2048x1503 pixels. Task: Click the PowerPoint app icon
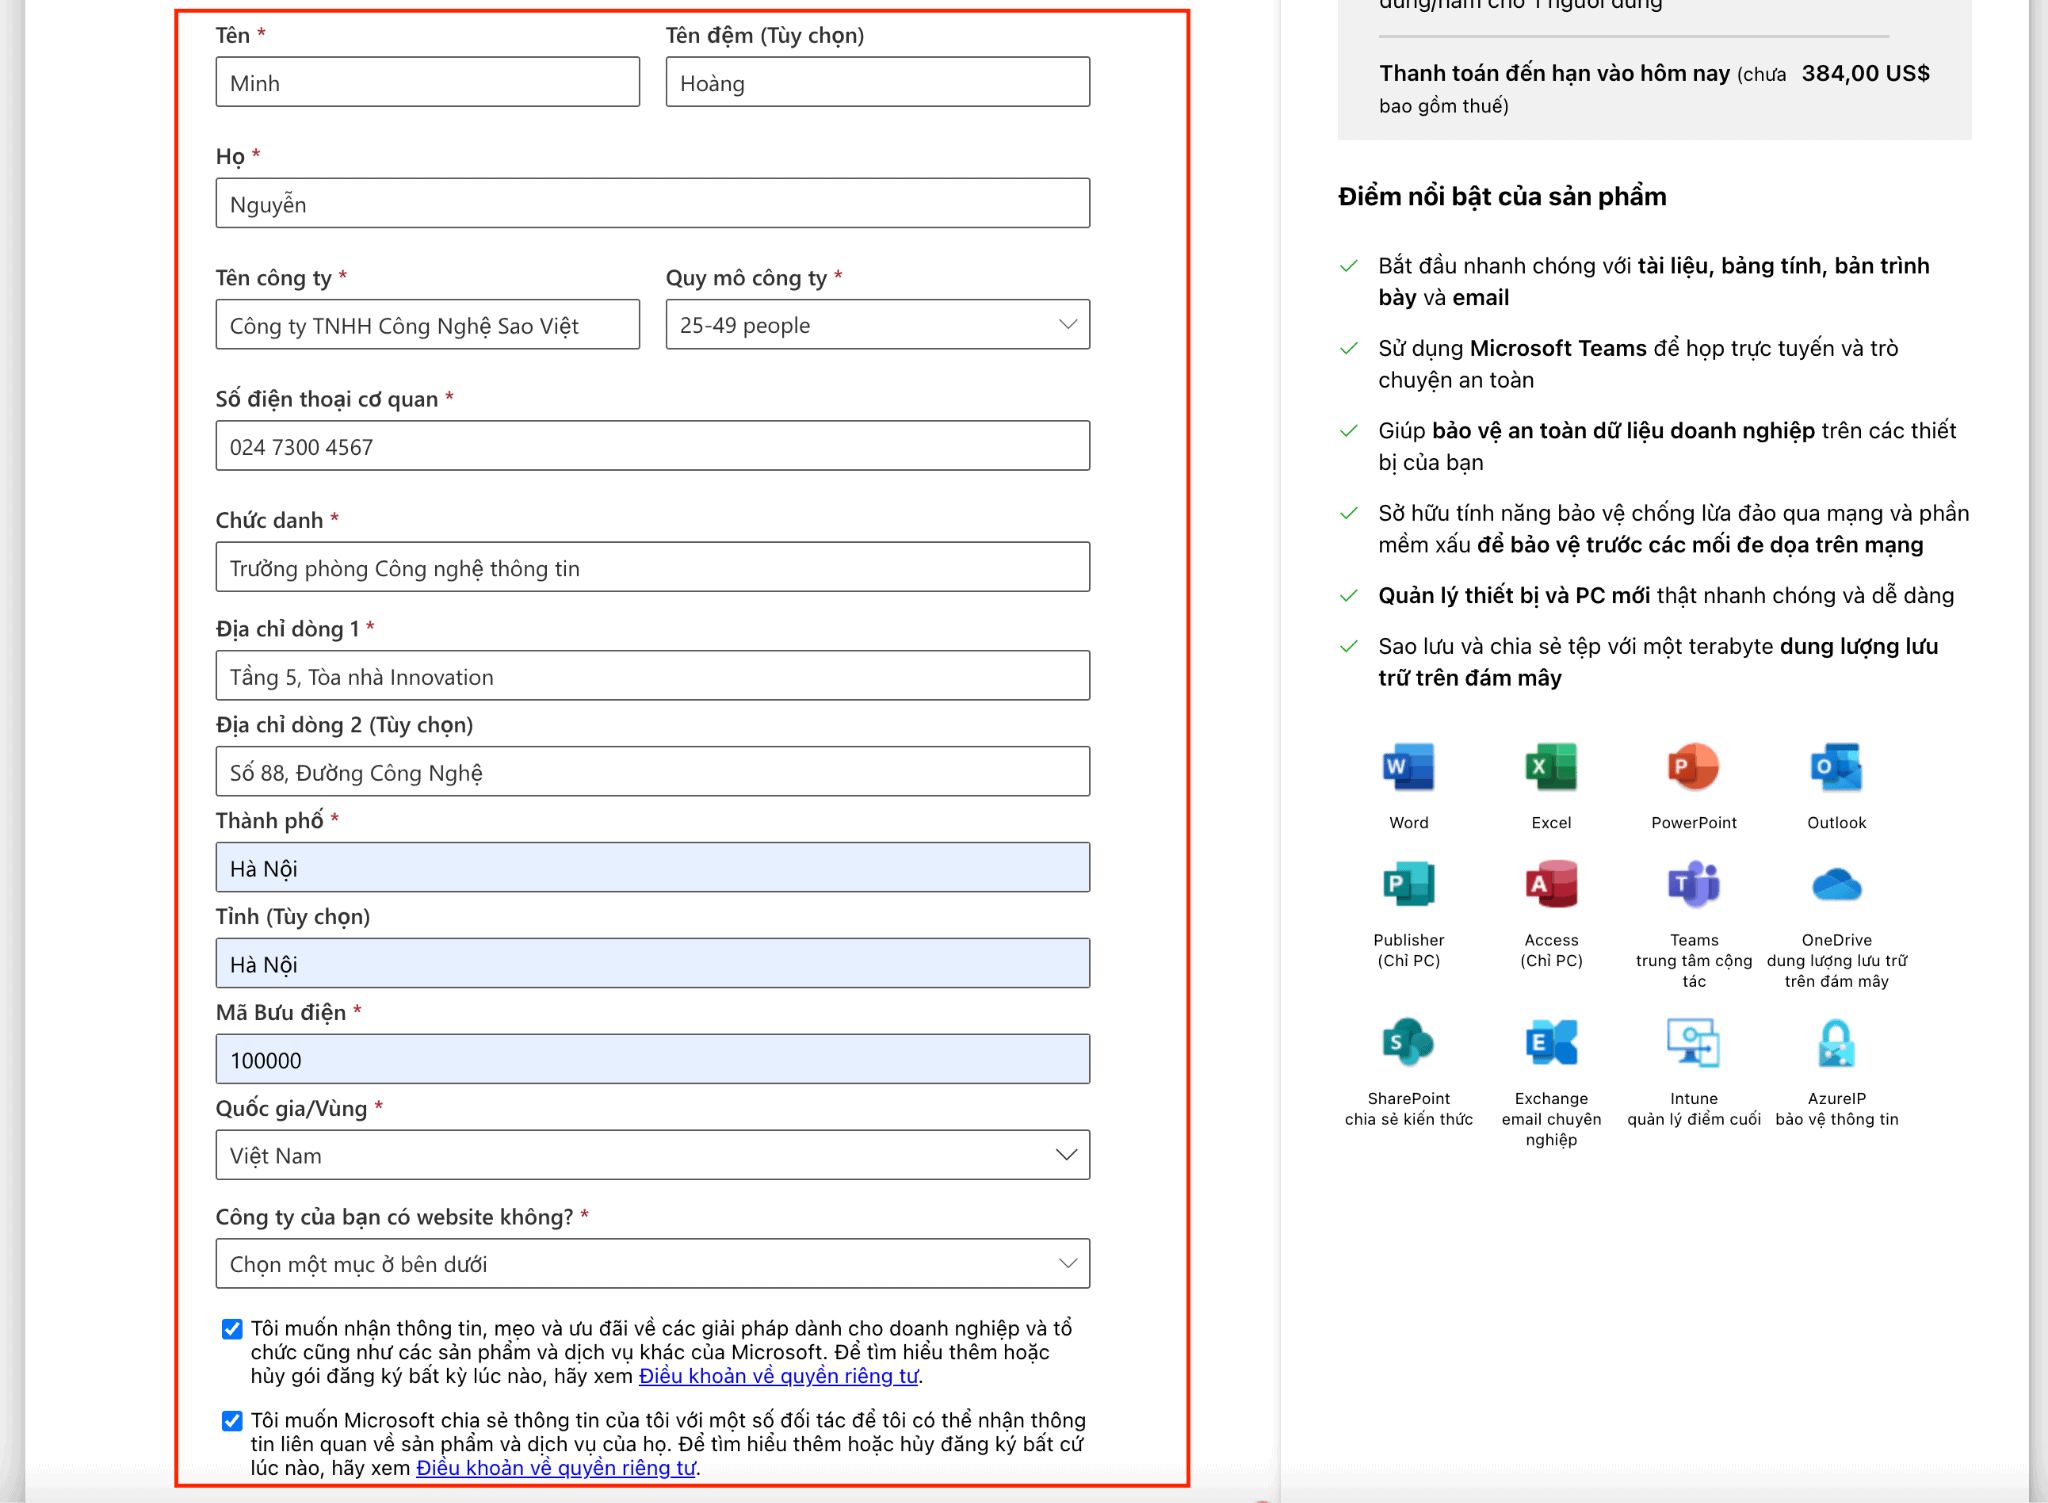[1693, 767]
